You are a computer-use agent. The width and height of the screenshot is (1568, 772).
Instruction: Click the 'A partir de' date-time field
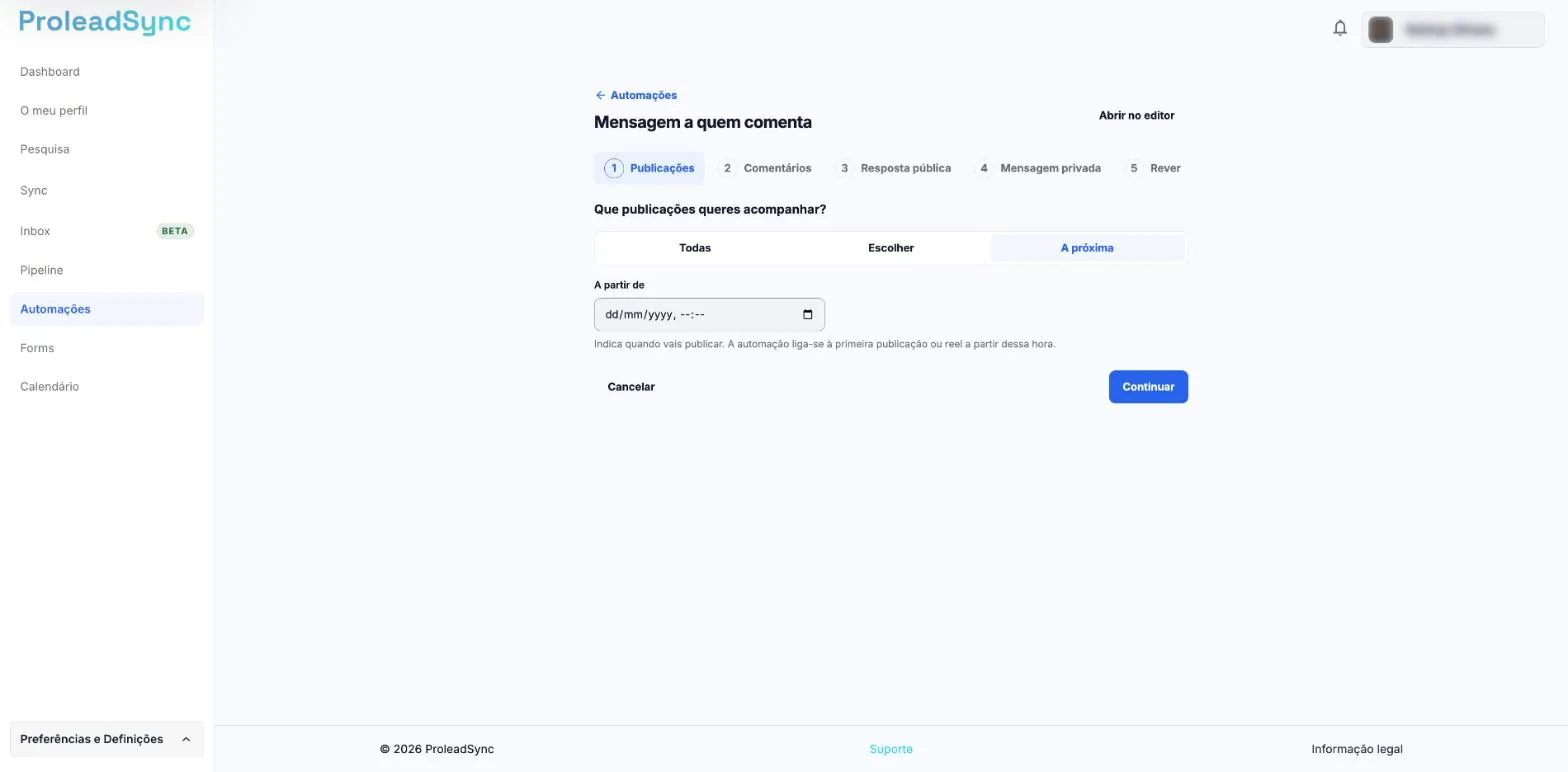click(x=709, y=315)
